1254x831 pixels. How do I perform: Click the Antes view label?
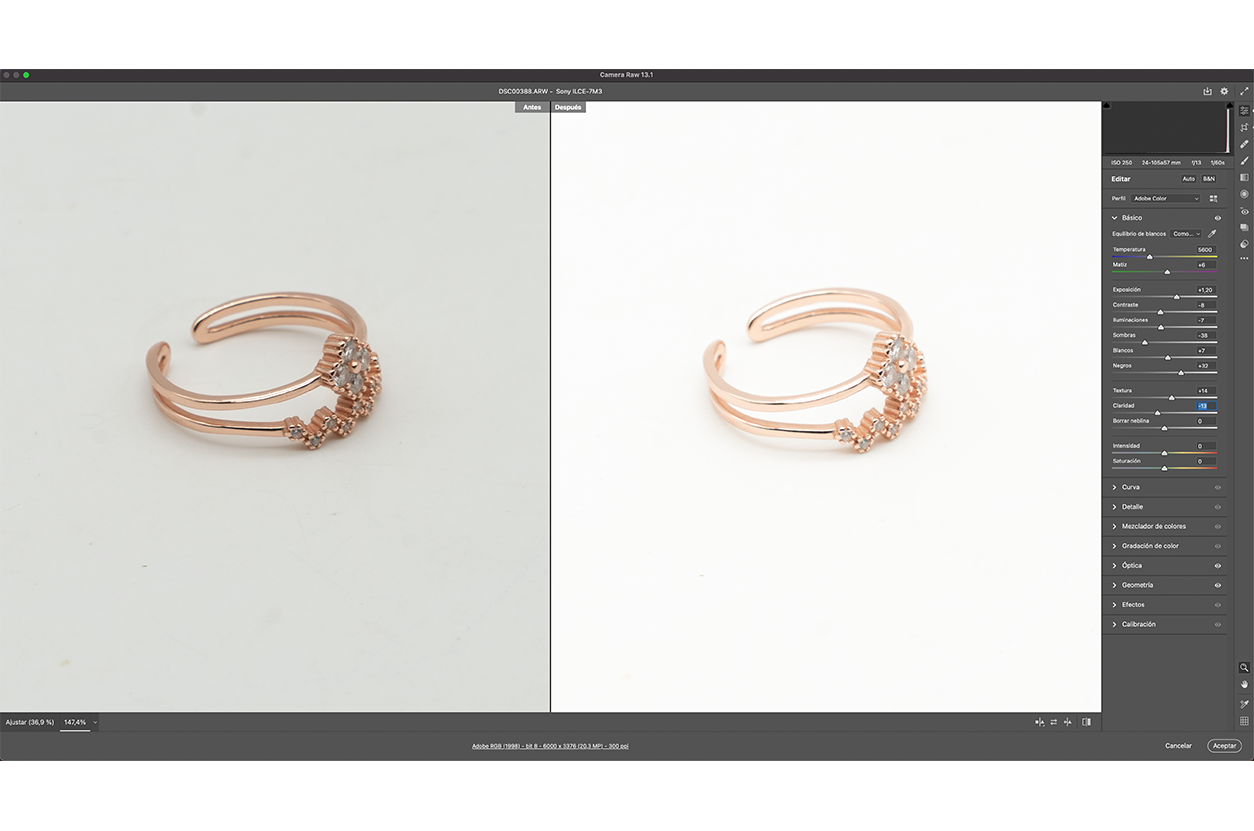[532, 107]
